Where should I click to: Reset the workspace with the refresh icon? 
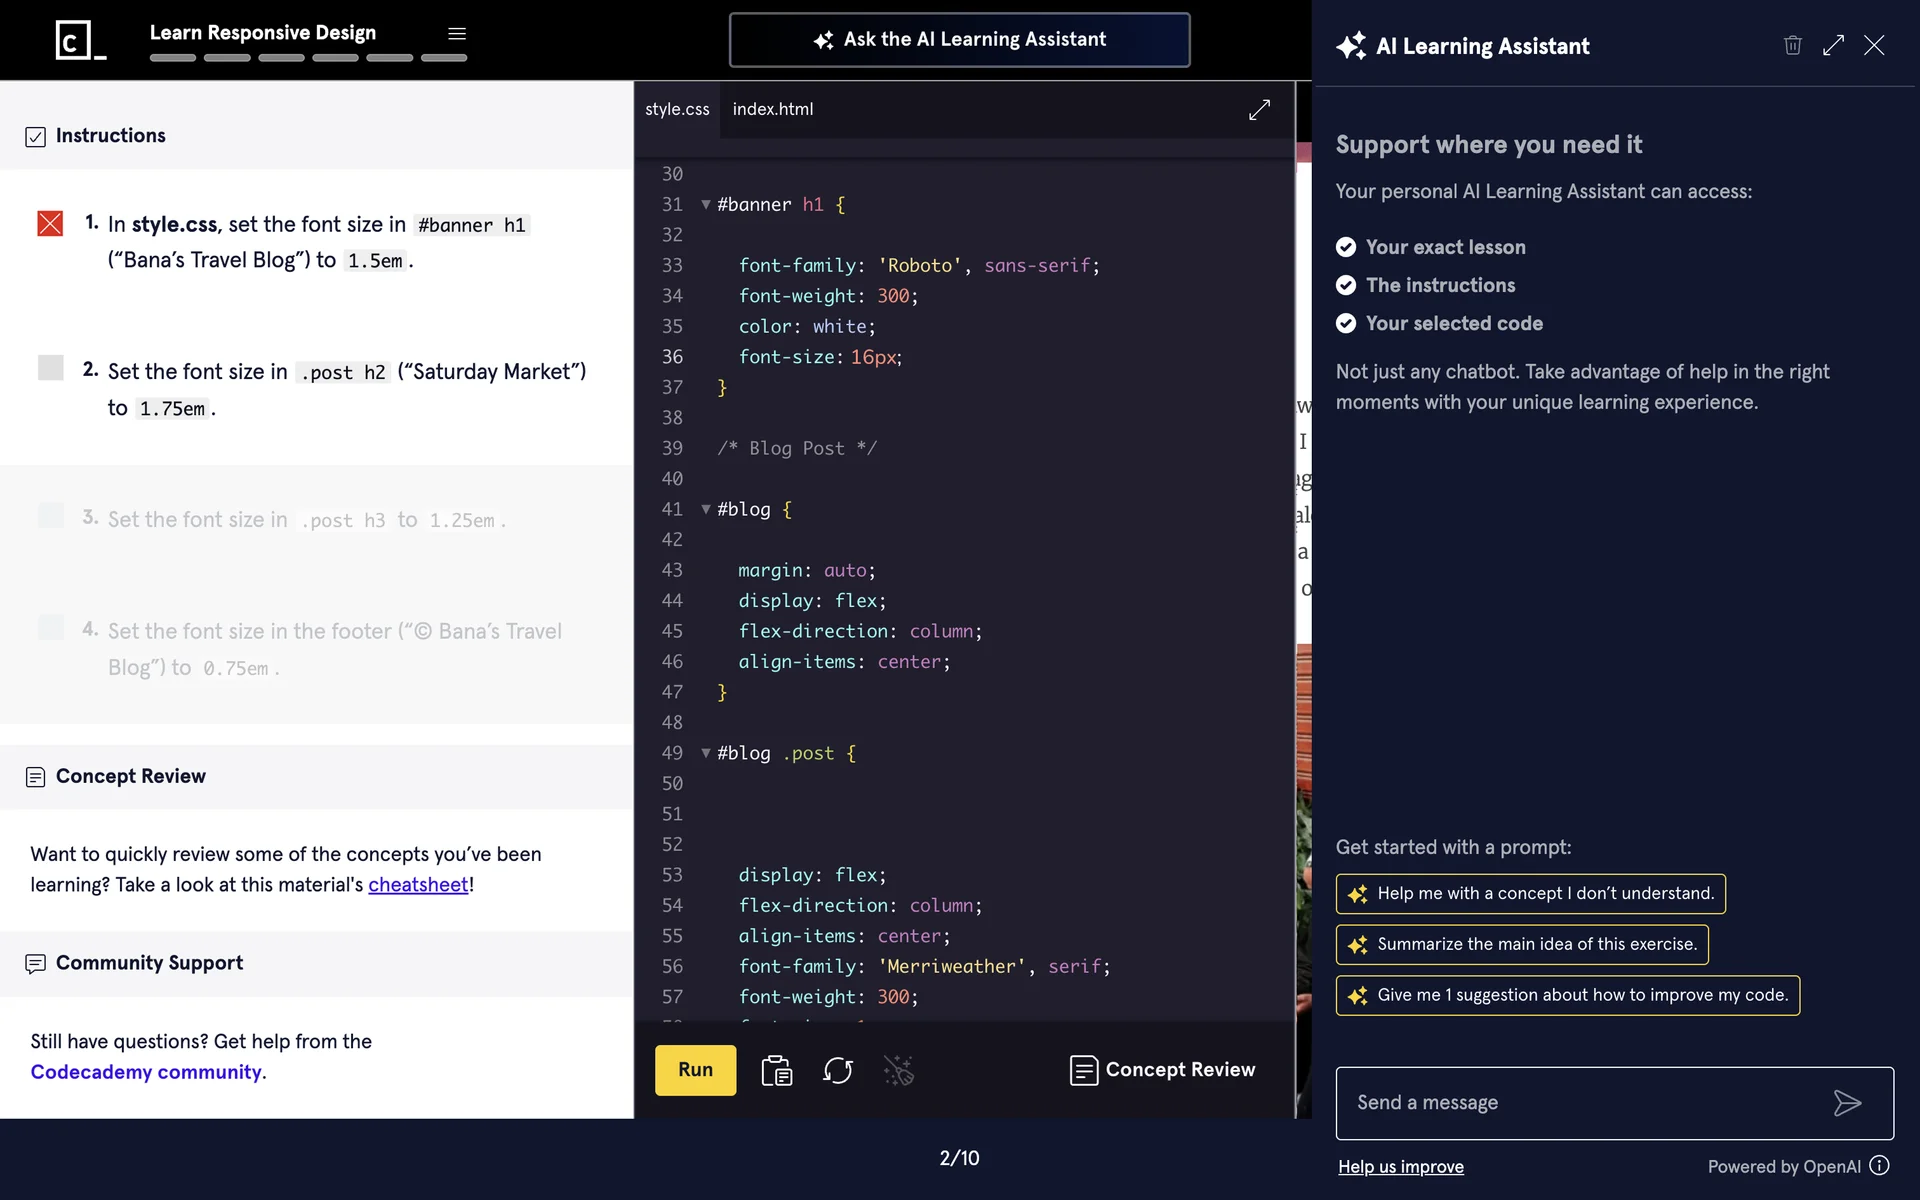coord(837,1070)
